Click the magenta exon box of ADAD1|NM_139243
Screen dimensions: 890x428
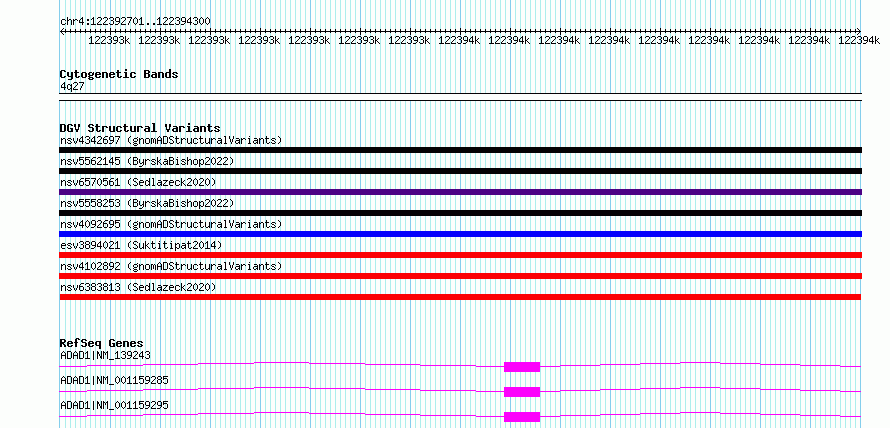tap(522, 367)
